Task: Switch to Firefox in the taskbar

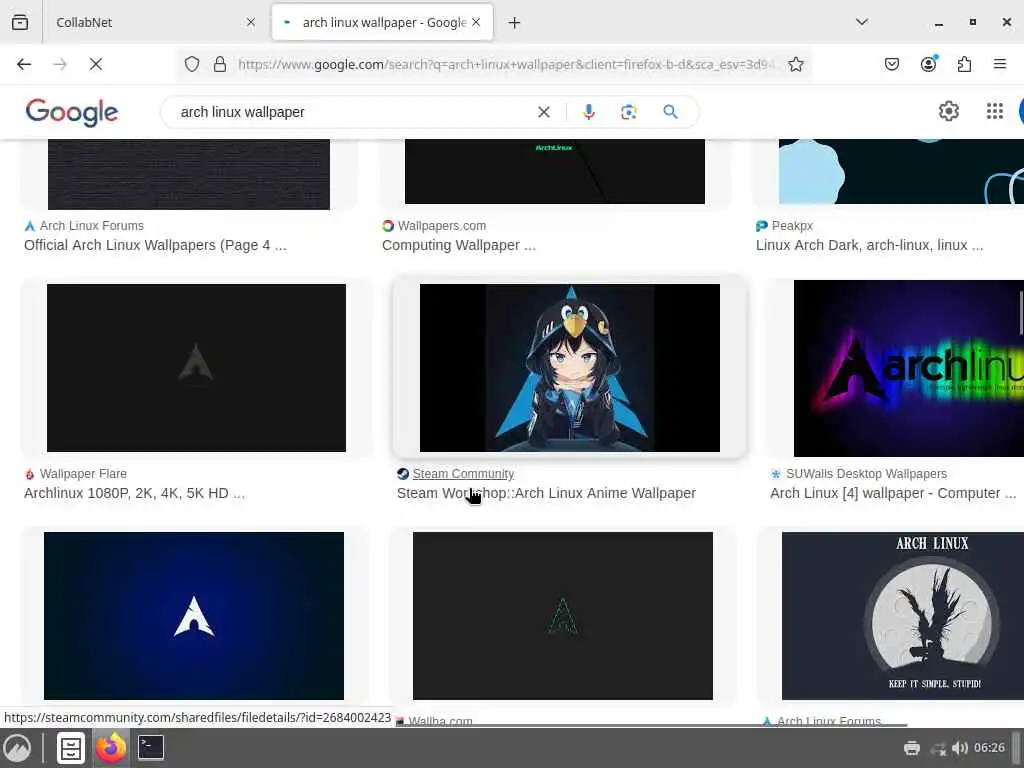Action: (111, 748)
